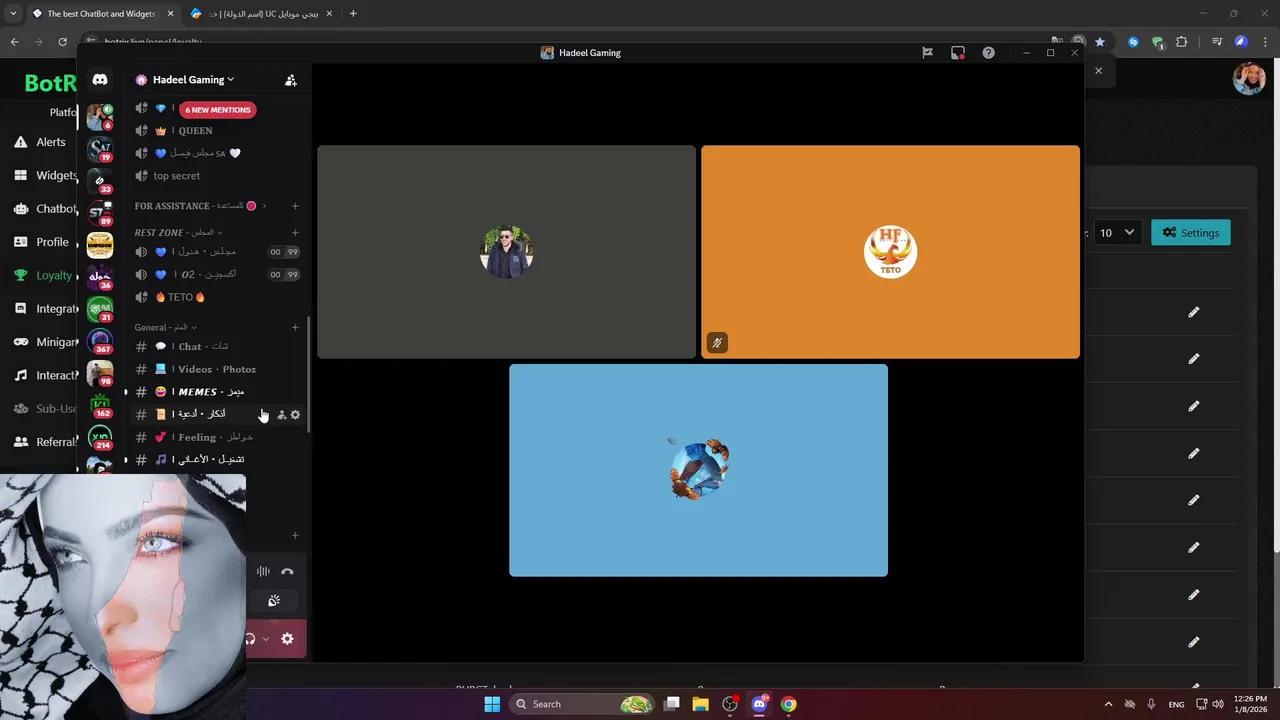Open Discord help question mark icon
Image resolution: width=1280 pixels, height=720 pixels.
[988, 53]
